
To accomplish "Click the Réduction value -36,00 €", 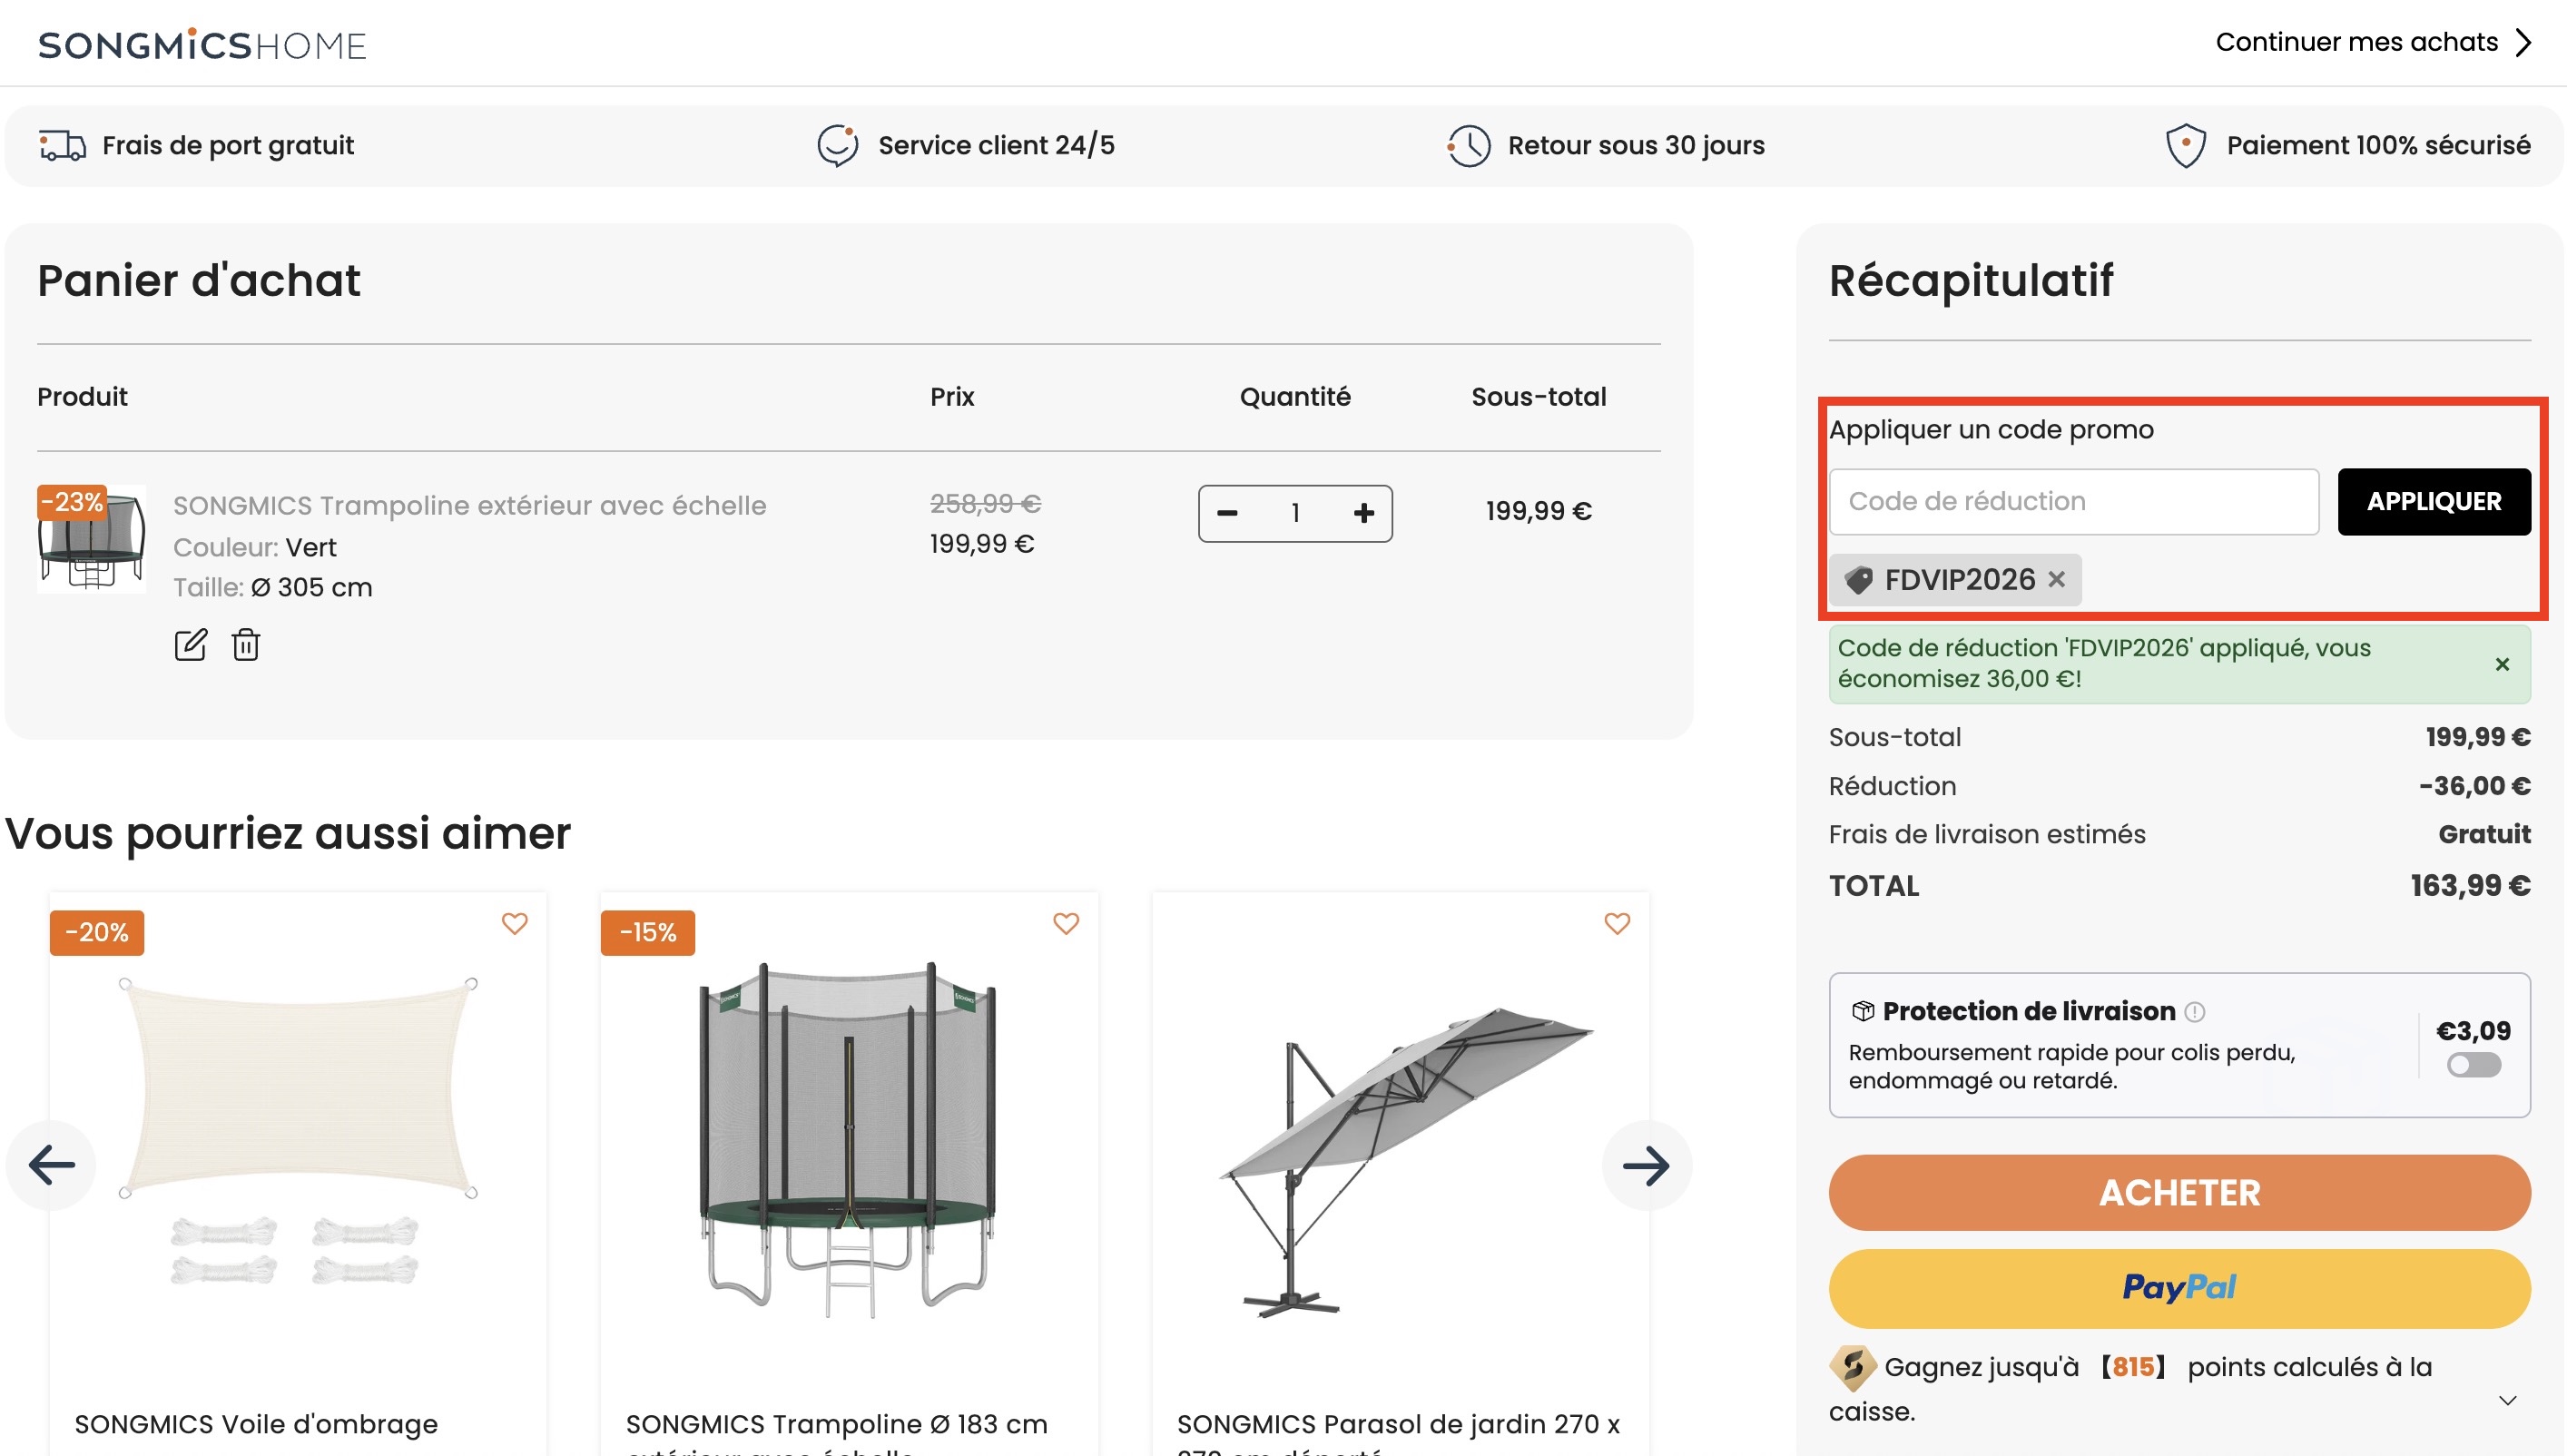I will click(x=2475, y=786).
